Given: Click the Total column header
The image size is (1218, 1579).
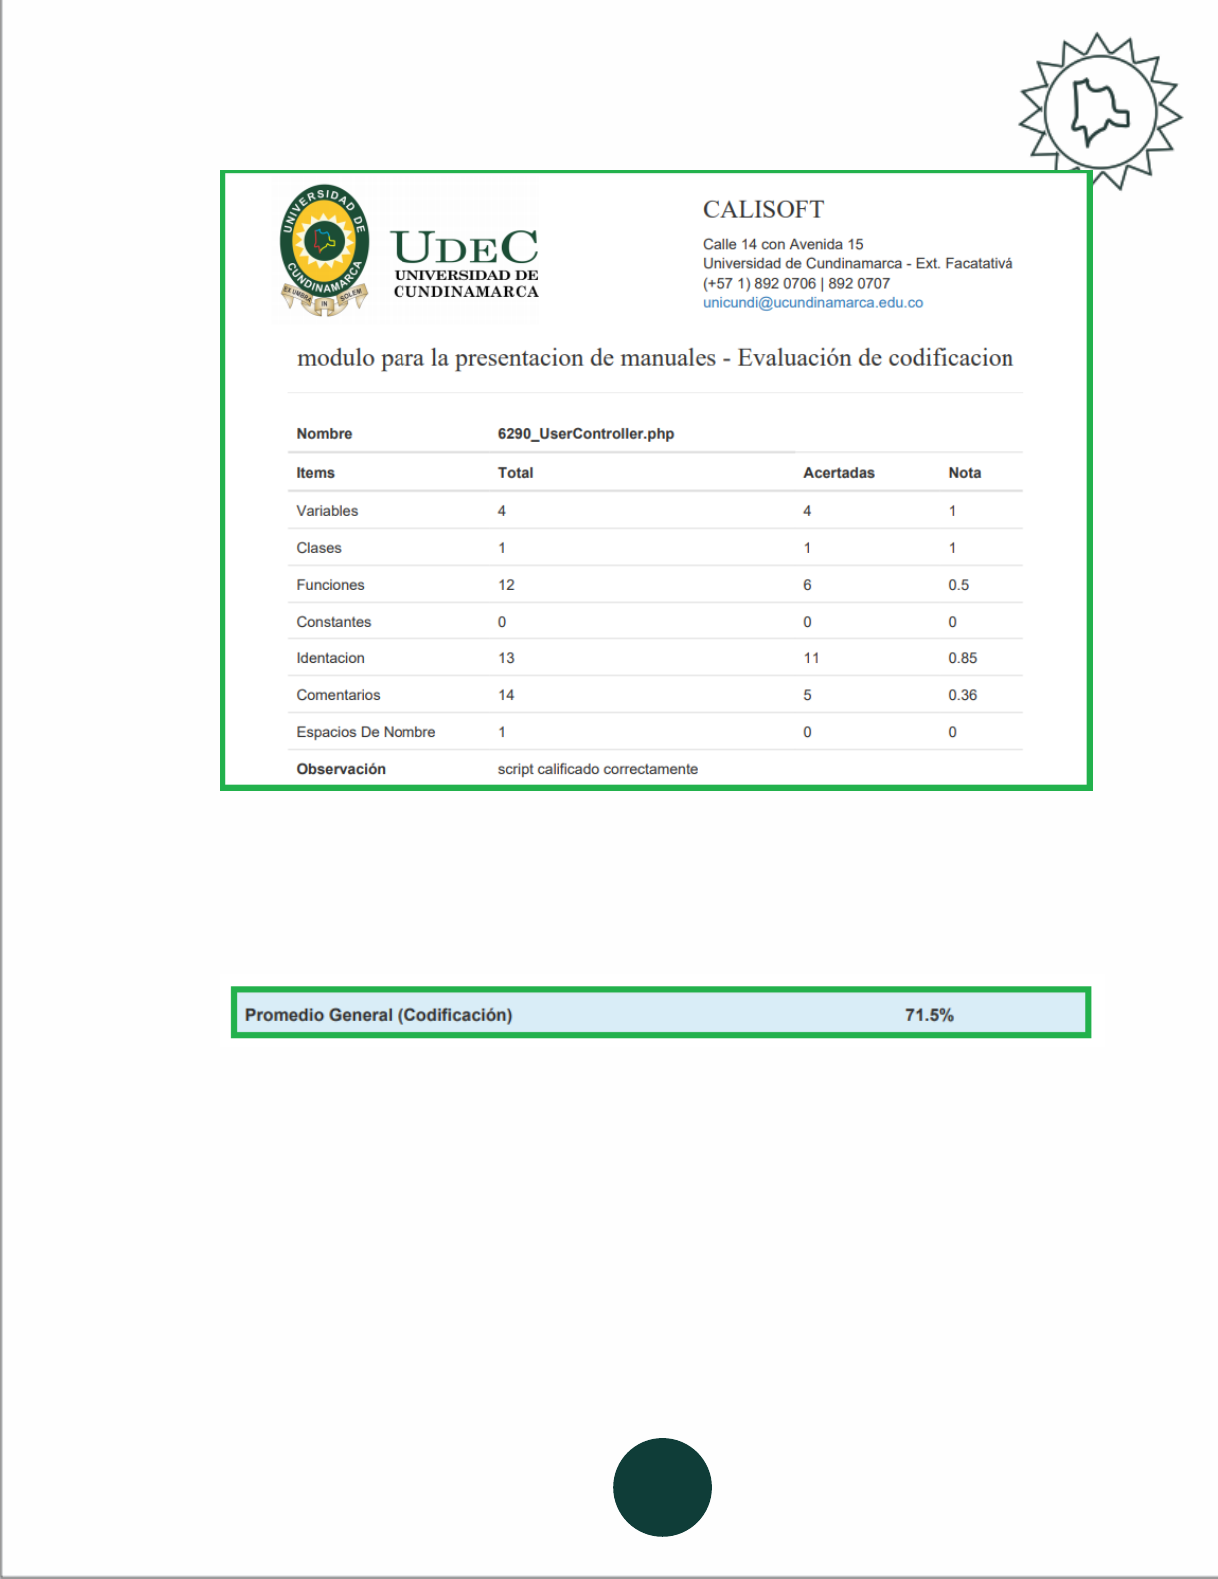Looking at the screenshot, I should 515,473.
